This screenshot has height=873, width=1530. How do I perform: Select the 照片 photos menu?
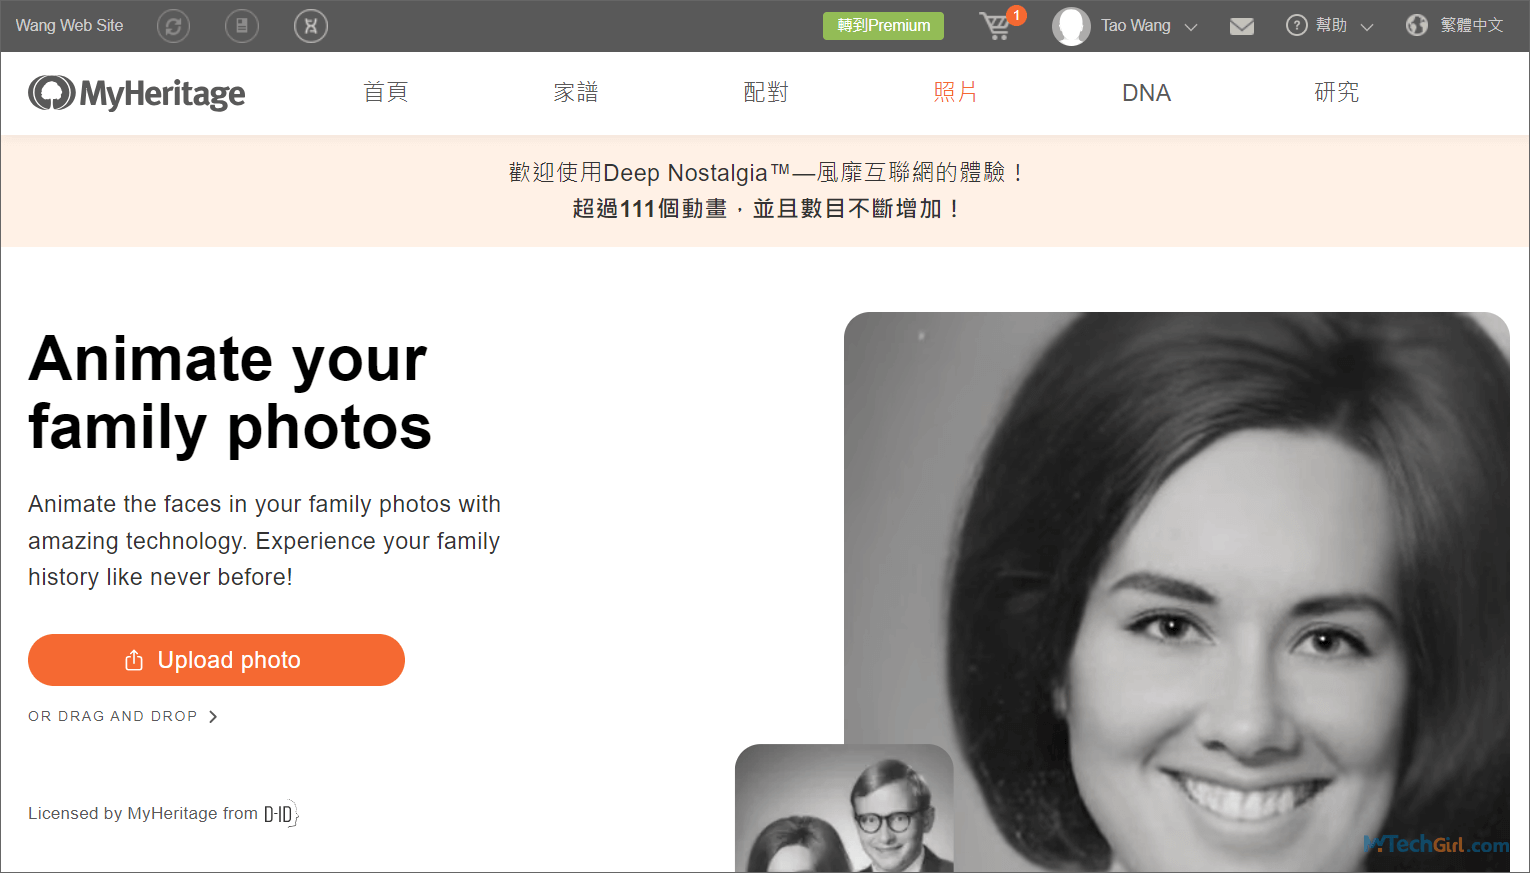click(x=956, y=93)
